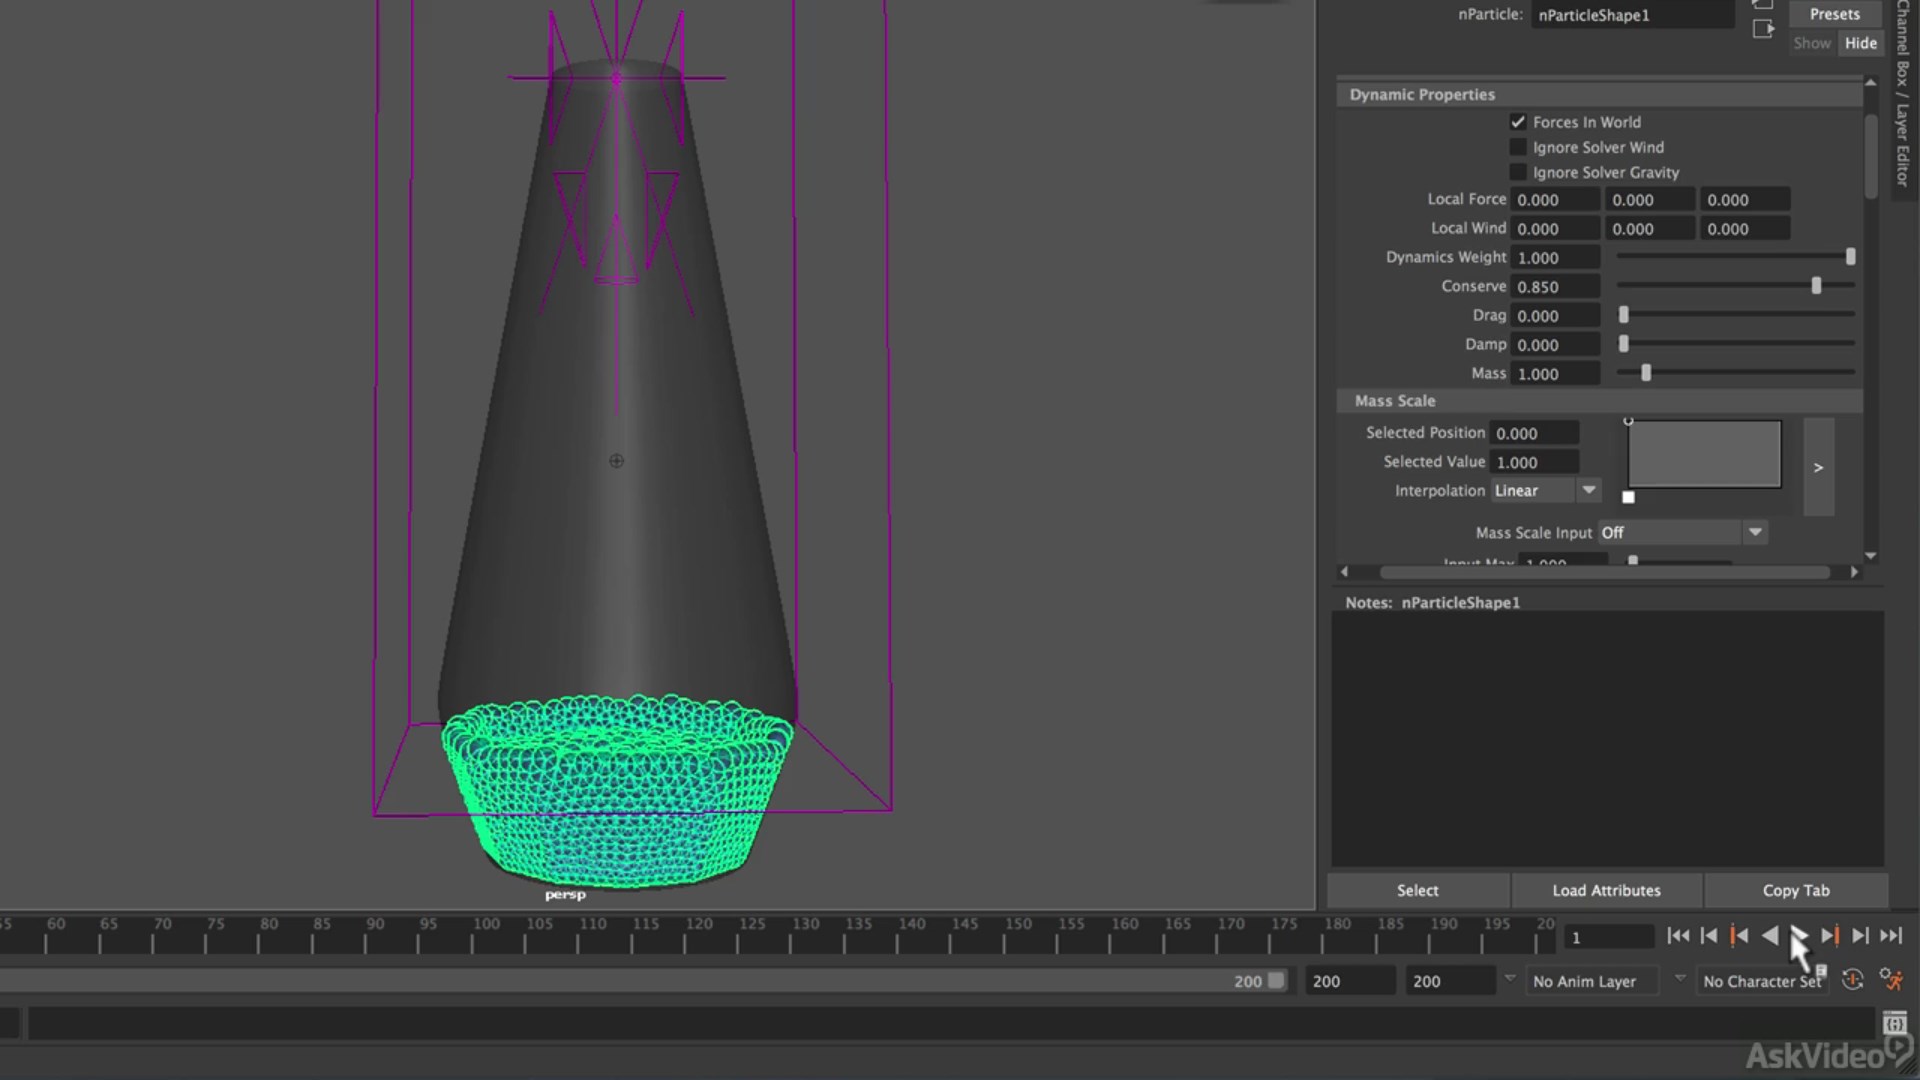Open the Script Editor icon
Image resolution: width=1920 pixels, height=1080 pixels.
tap(1893, 1023)
